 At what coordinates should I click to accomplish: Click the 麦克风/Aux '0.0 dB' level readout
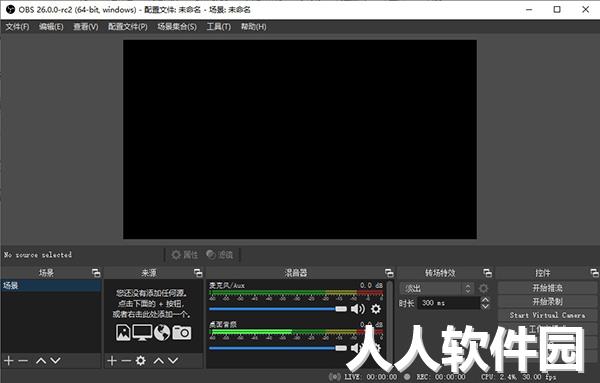[x=371, y=285]
